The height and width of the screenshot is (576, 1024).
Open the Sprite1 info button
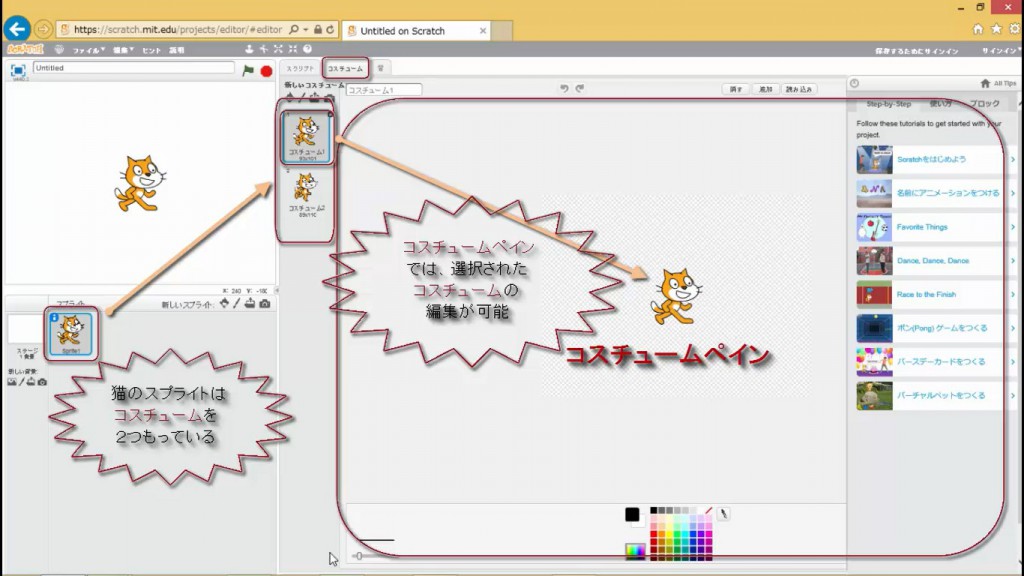[x=54, y=318]
